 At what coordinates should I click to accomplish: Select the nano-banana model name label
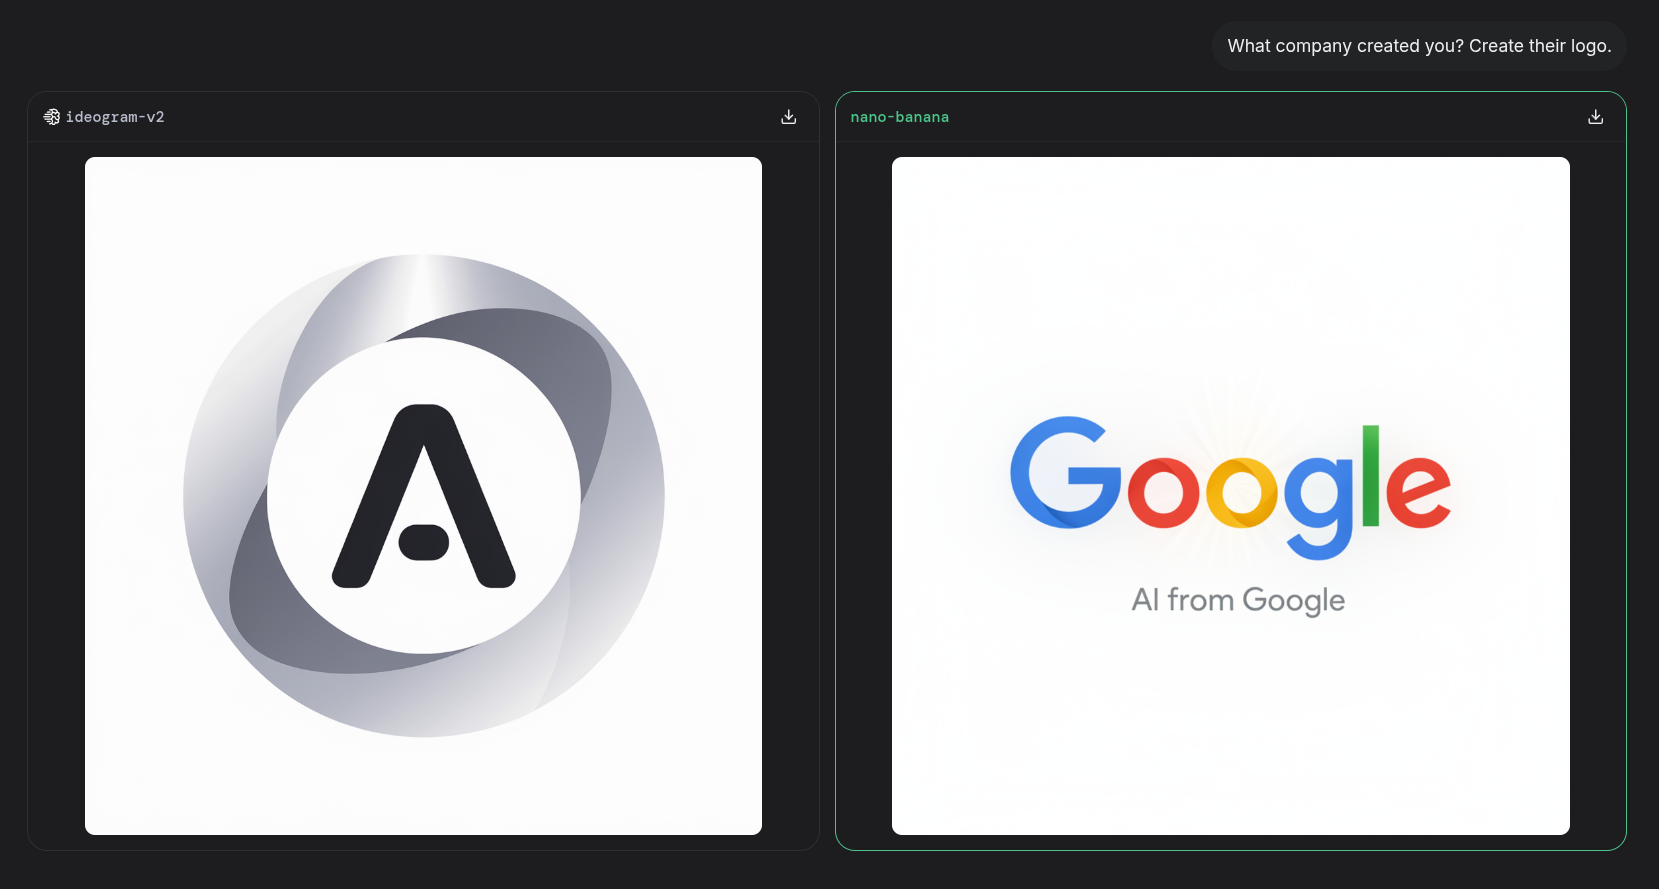pos(900,117)
